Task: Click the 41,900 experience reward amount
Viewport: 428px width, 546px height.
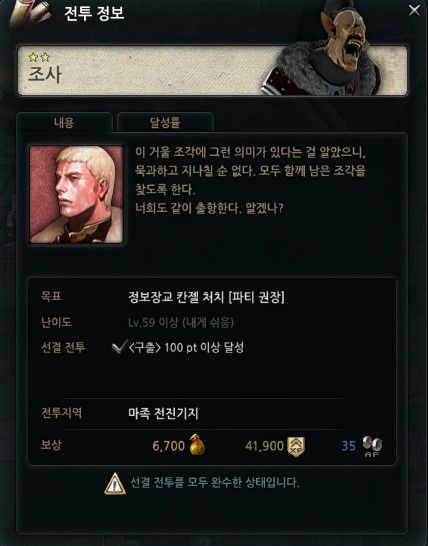Action: pyautogui.click(x=265, y=446)
